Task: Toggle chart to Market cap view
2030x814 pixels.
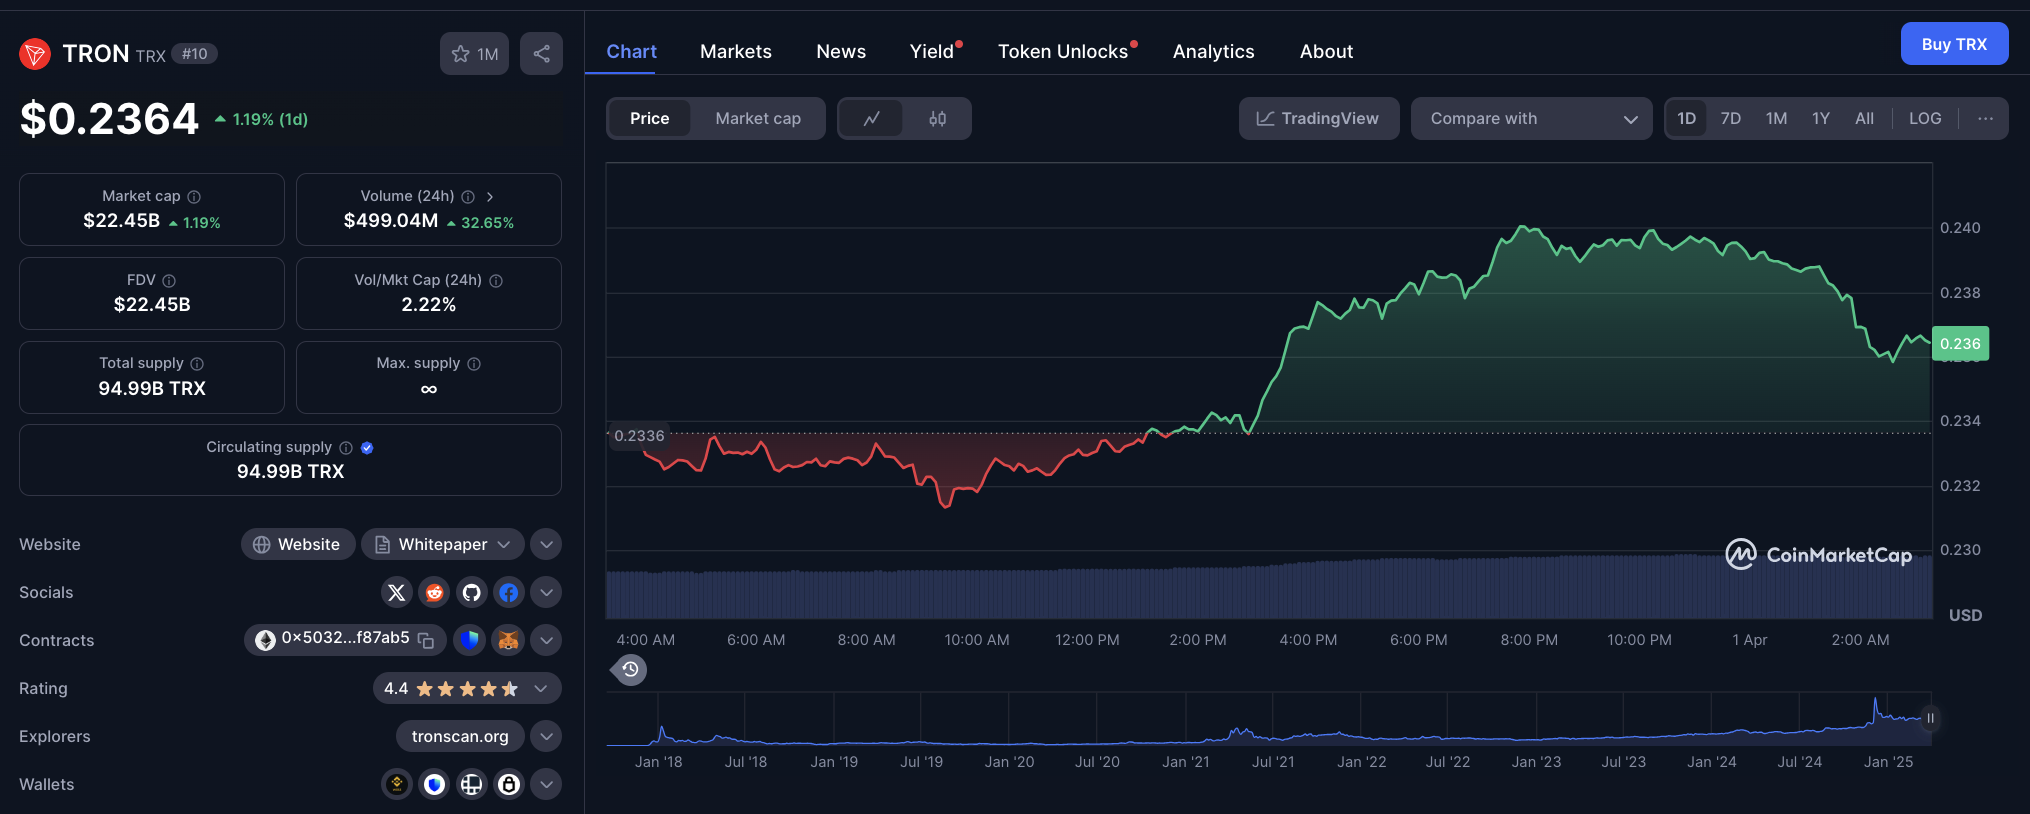Action: (x=757, y=119)
